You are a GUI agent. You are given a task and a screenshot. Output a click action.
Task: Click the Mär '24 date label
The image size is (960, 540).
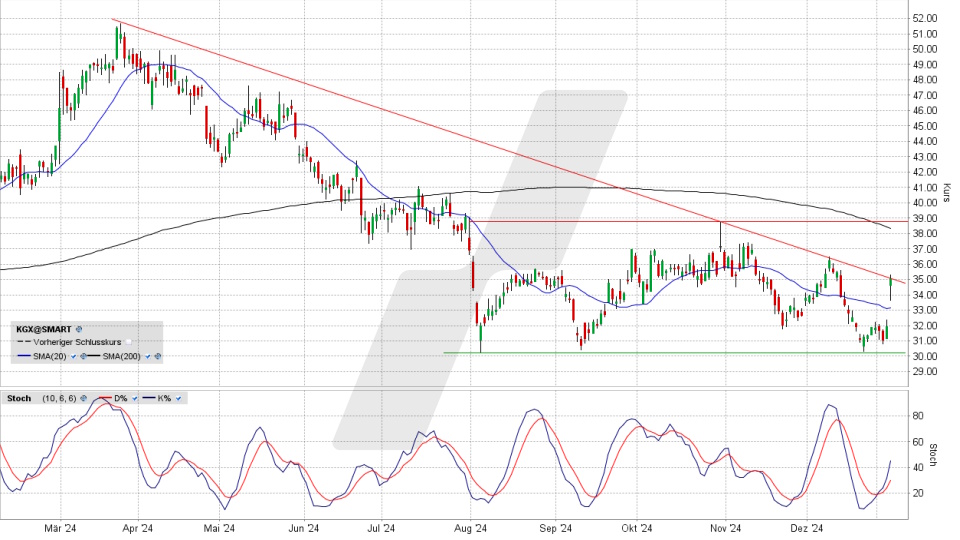[x=60, y=528]
